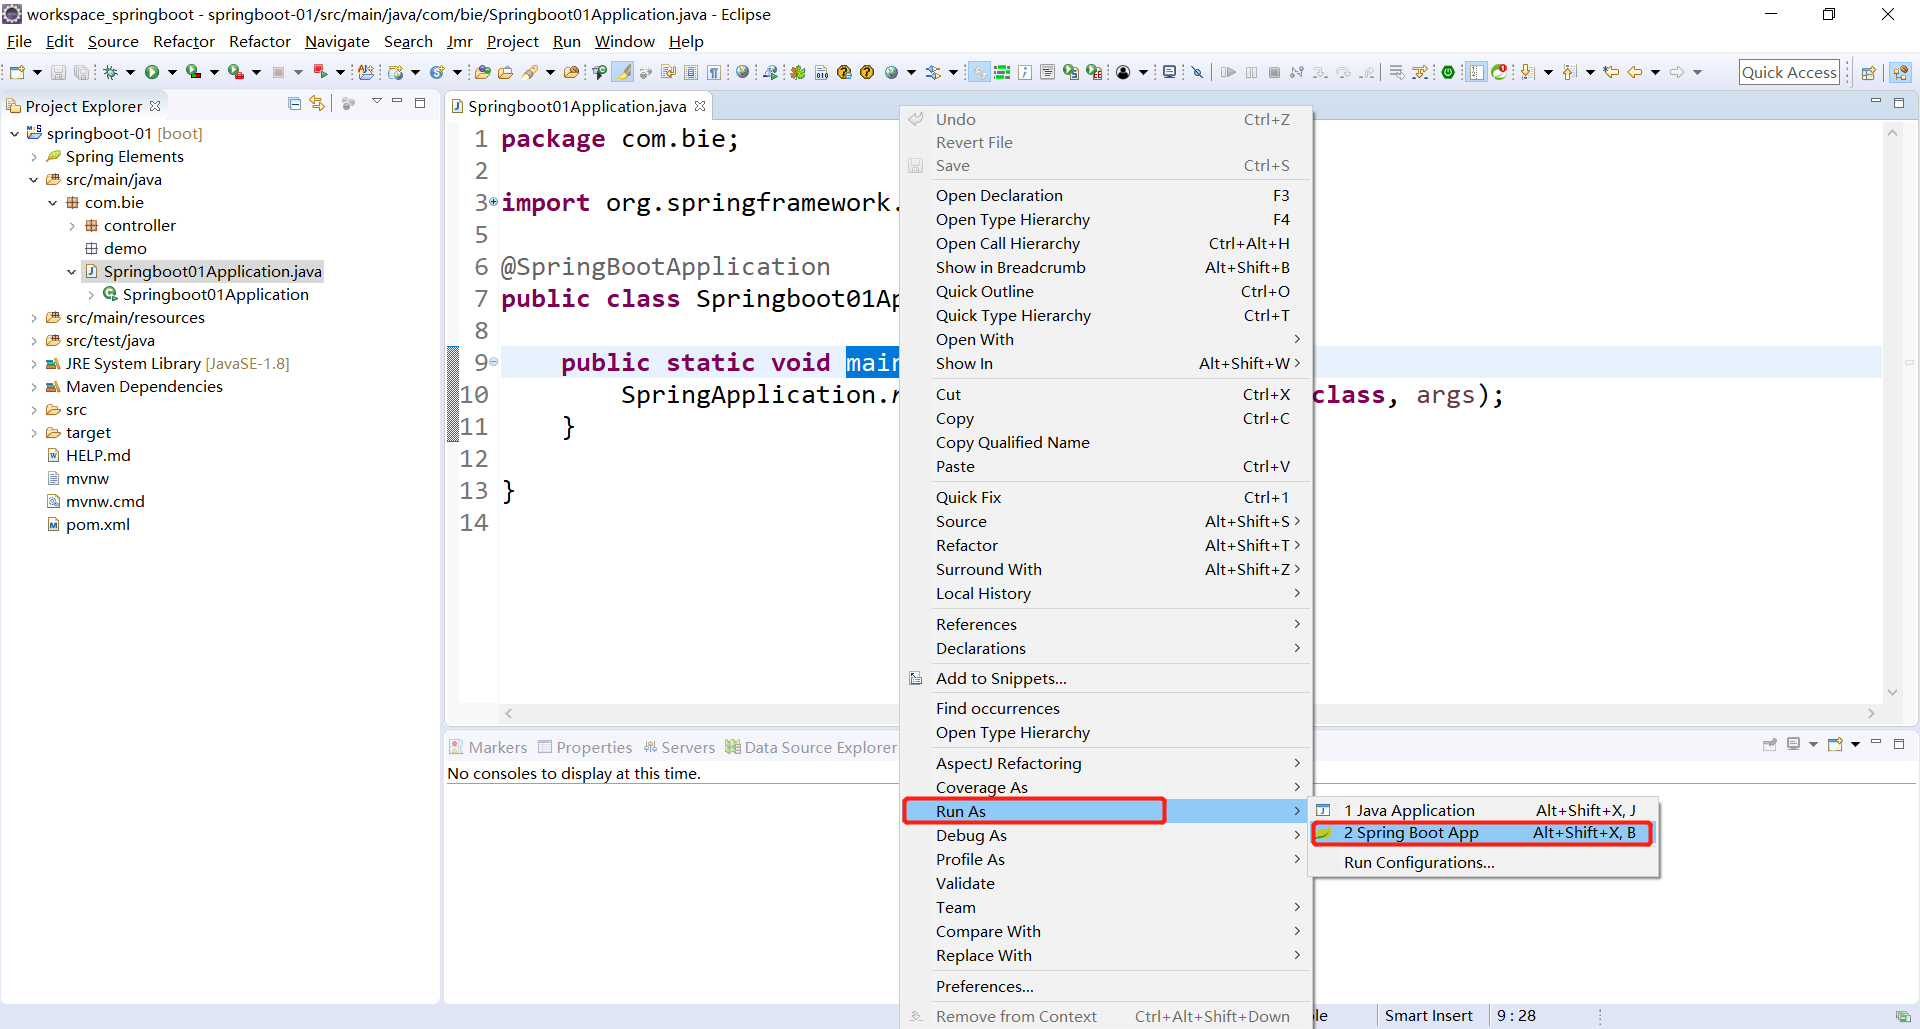Toggle Block Selection Mode toolbar button

pos(691,72)
